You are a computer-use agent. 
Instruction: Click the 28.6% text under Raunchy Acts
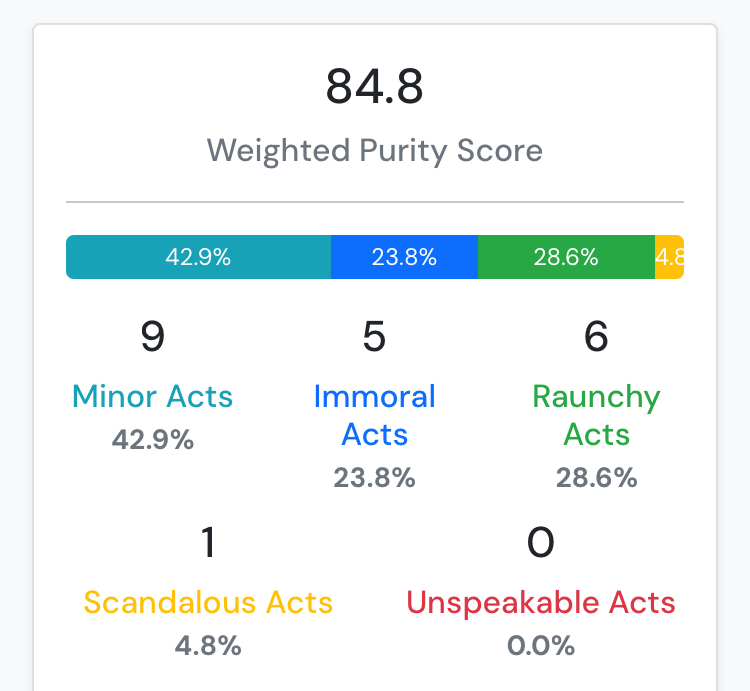click(x=596, y=478)
